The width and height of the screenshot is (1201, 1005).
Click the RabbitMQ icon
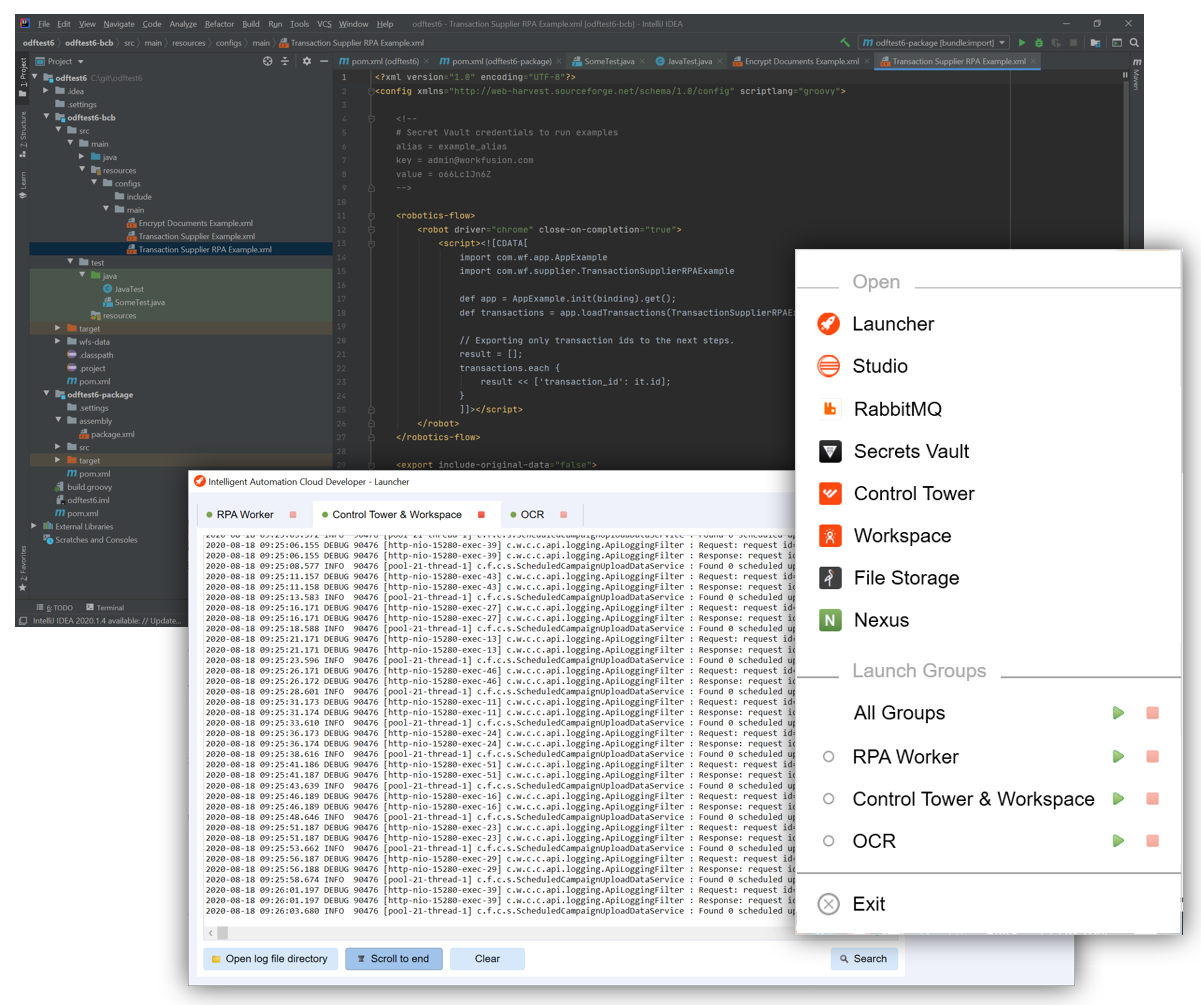(829, 408)
